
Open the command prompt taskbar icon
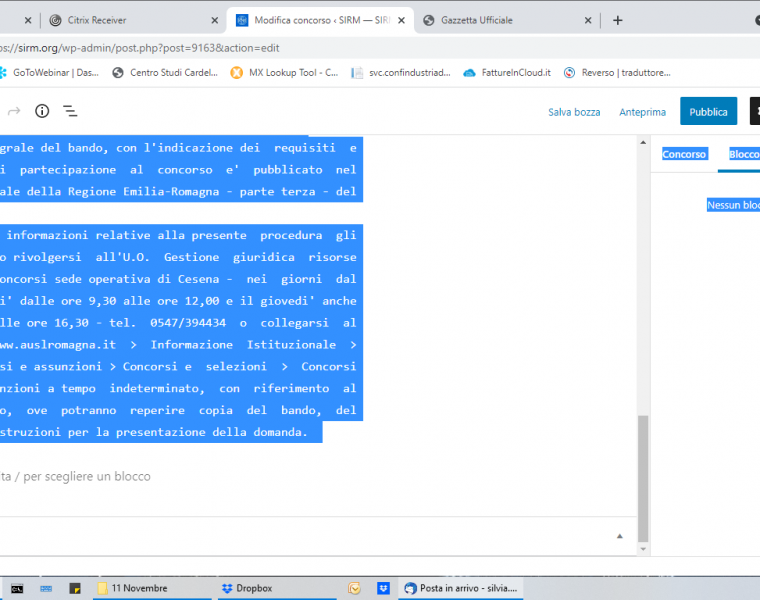click(x=17, y=588)
